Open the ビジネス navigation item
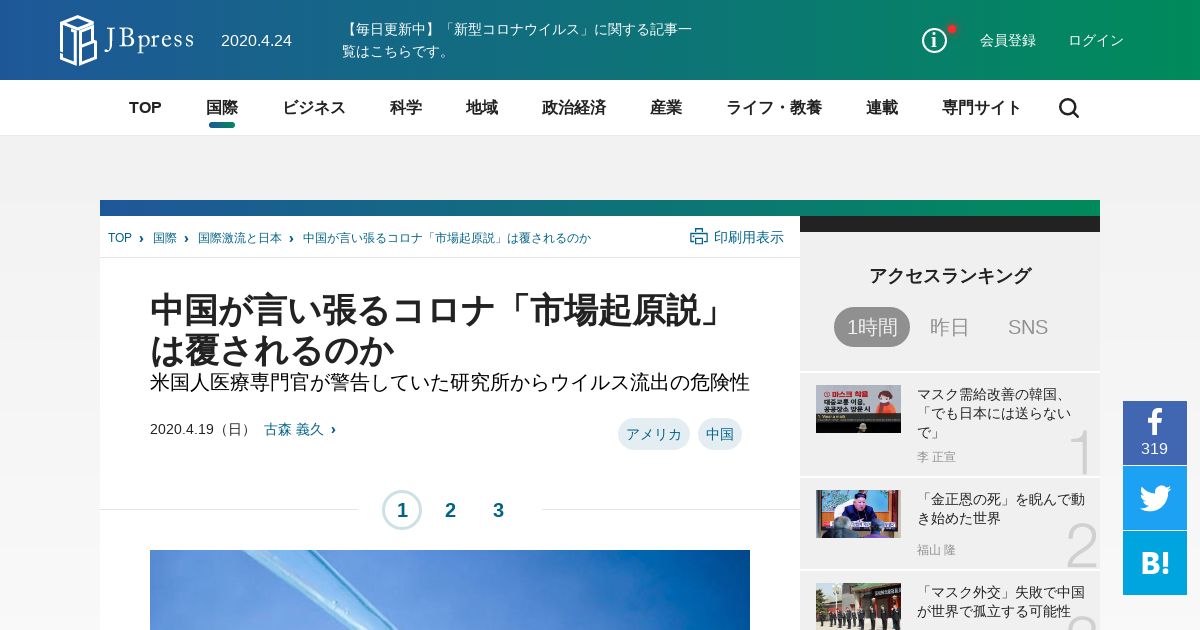1200x630 pixels. 314,108
